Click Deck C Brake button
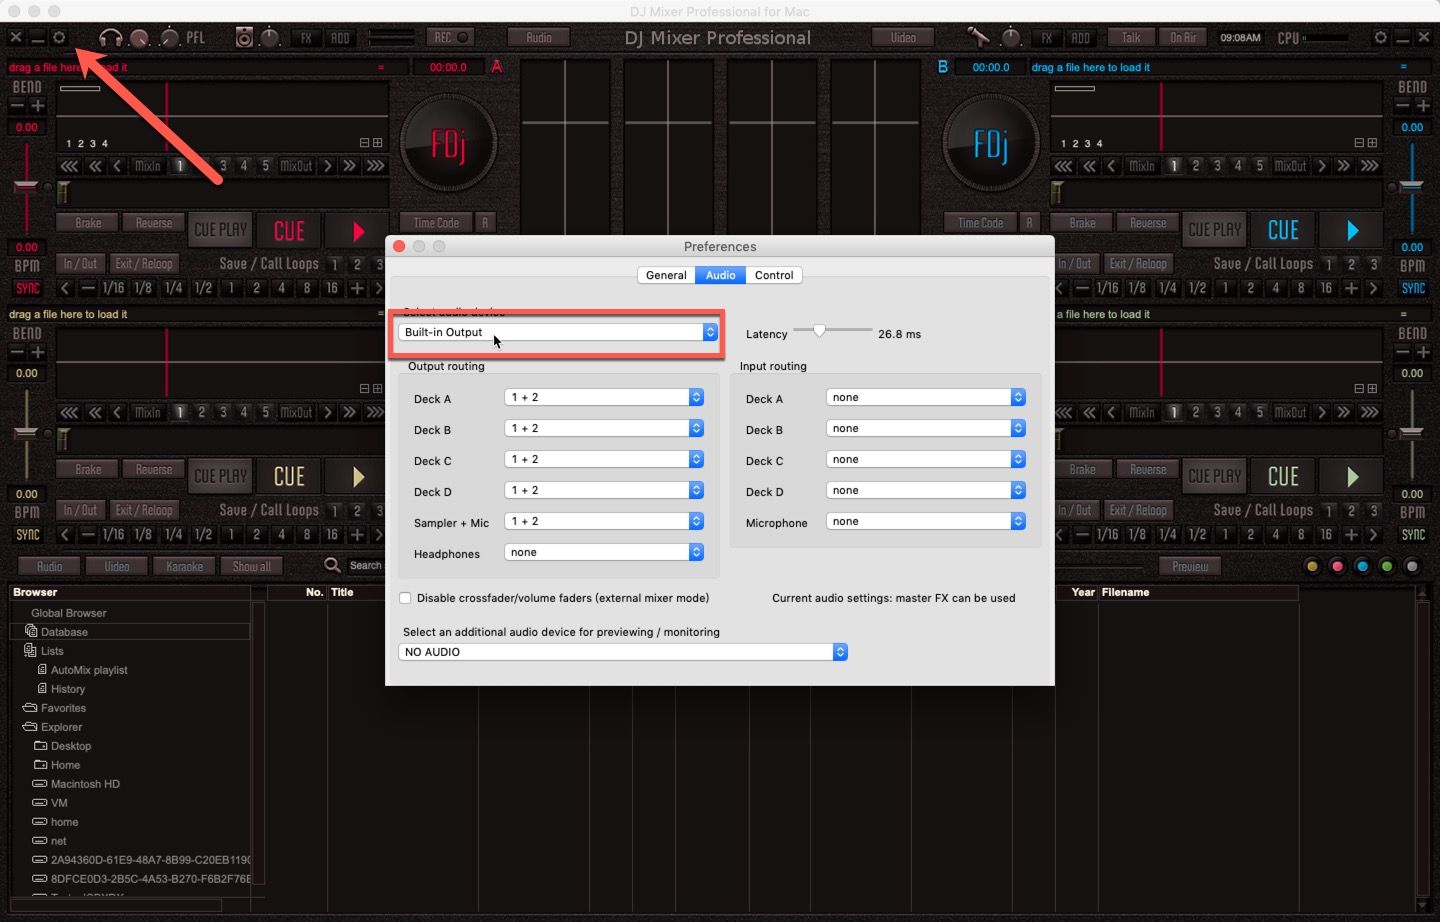This screenshot has height=922, width=1440. pyautogui.click(x=88, y=469)
